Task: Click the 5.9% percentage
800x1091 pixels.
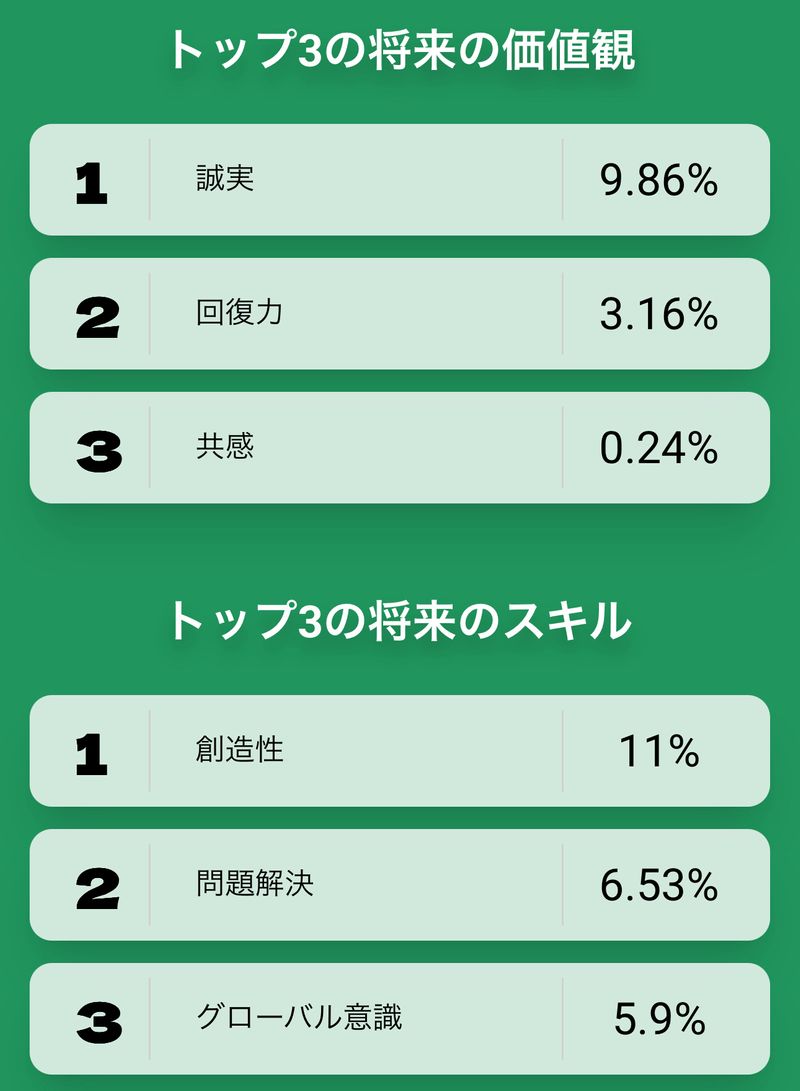Action: (x=659, y=1019)
